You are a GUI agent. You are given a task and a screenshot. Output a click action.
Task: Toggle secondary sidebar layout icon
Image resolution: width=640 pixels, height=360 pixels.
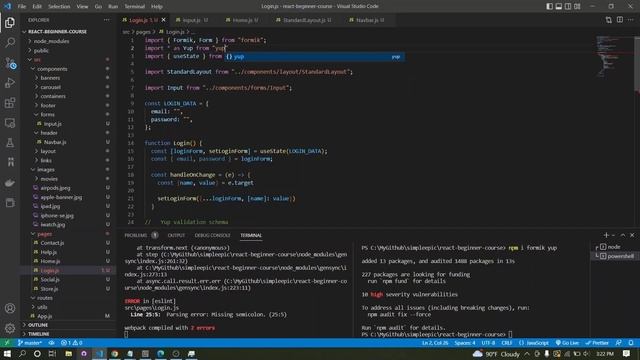tap(568, 6)
